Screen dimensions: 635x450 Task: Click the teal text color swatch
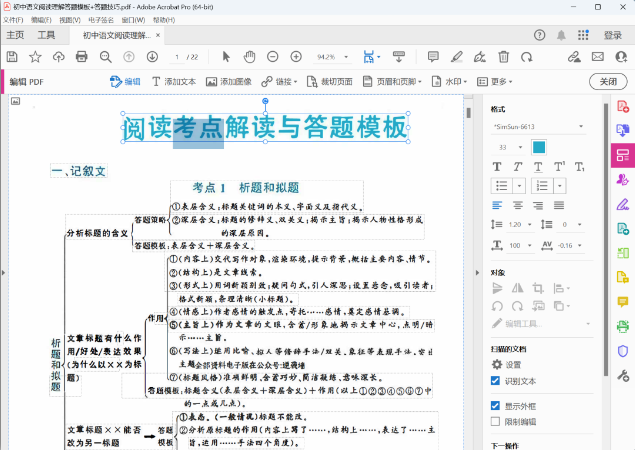coord(539,147)
